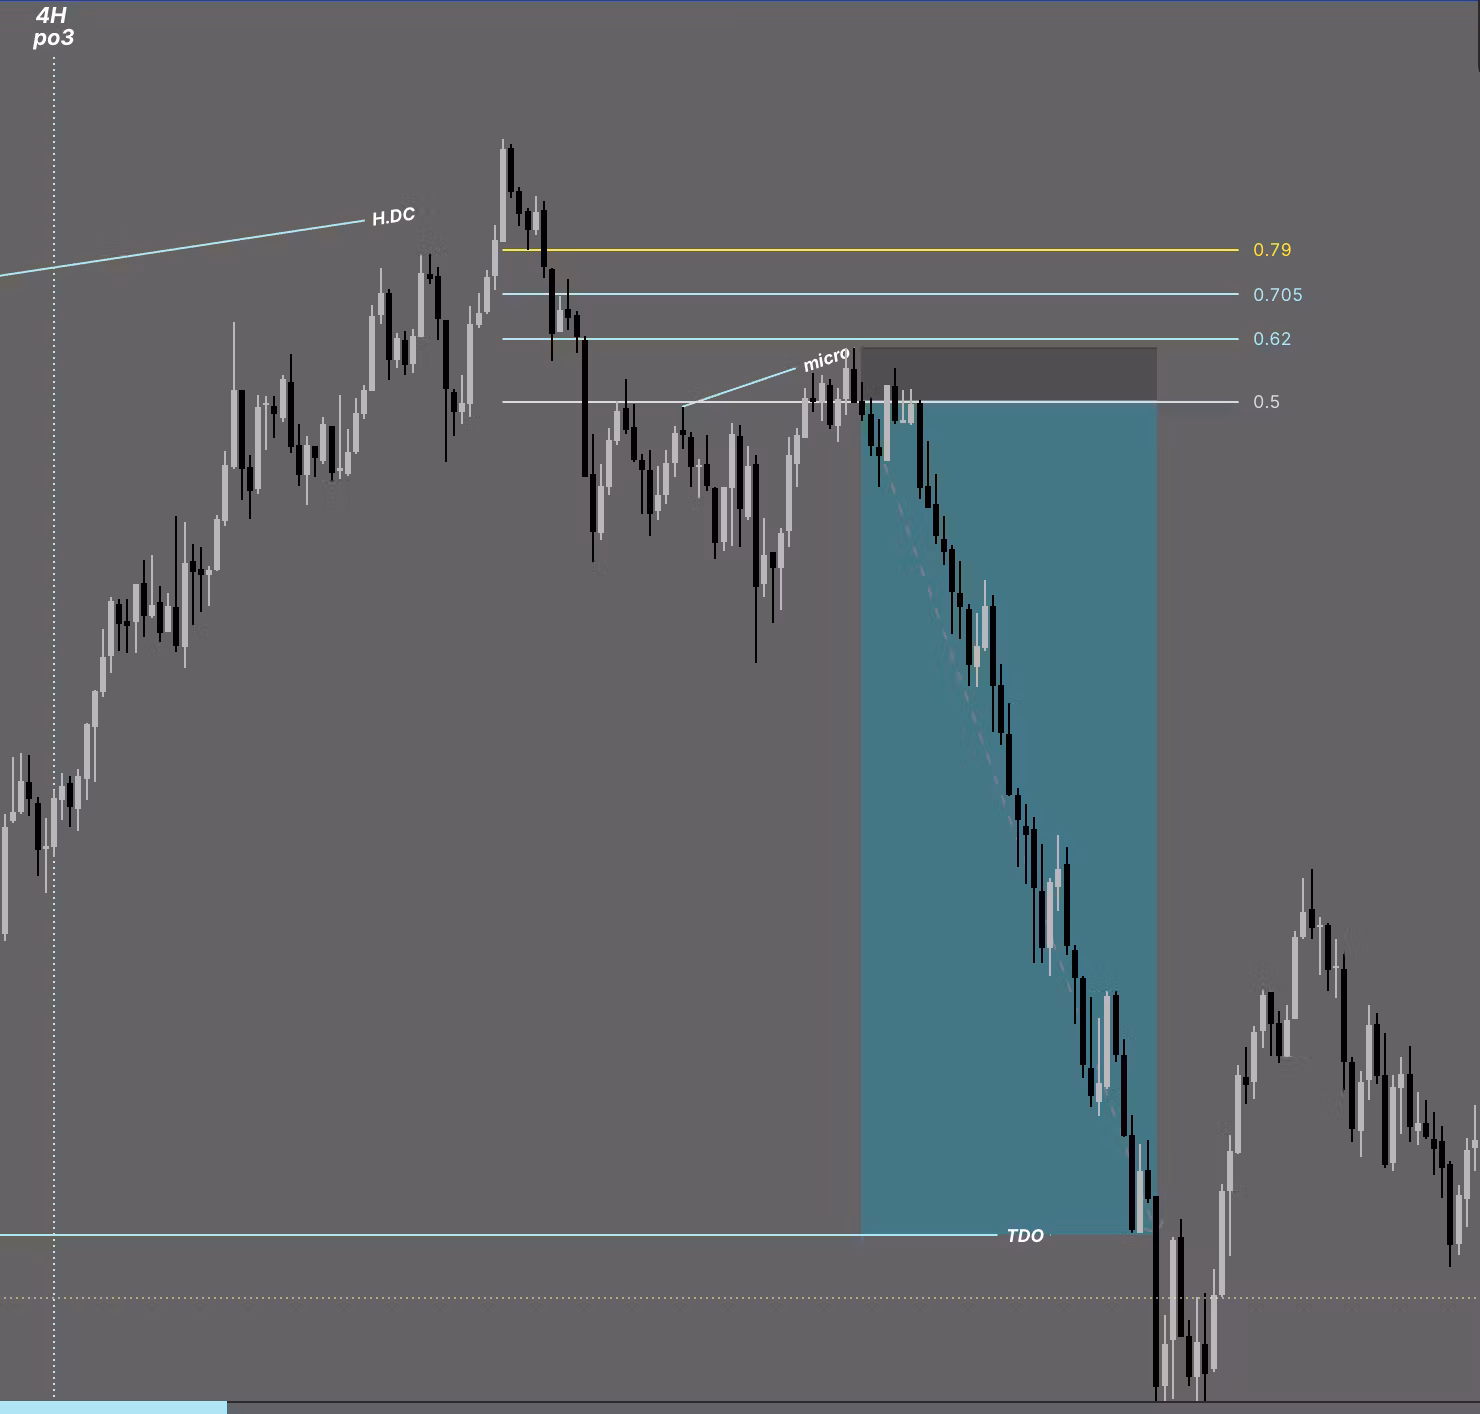Select the vertical dotted line under 4H po3
1480x1414 pixels.
point(54,725)
